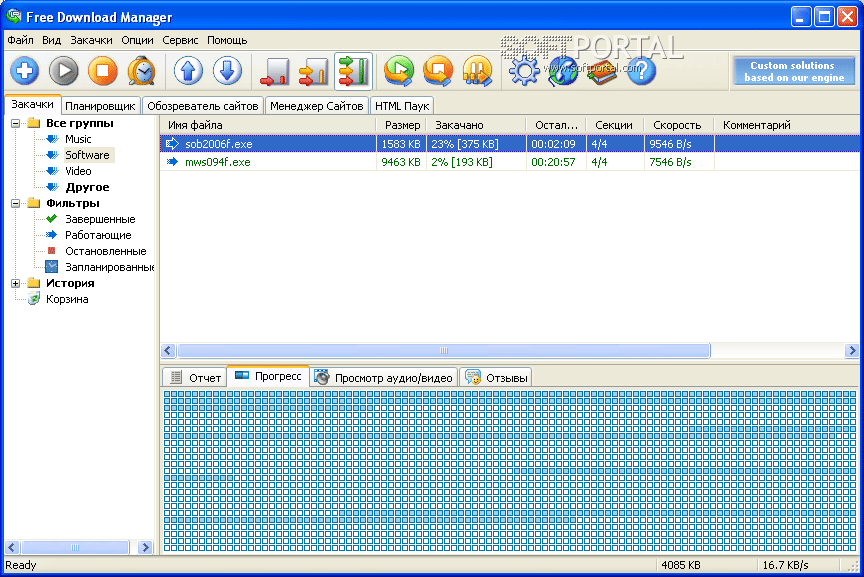Screen dimensions: 864x577
Task: Move download down with the down arrow icon
Action: coord(227,71)
